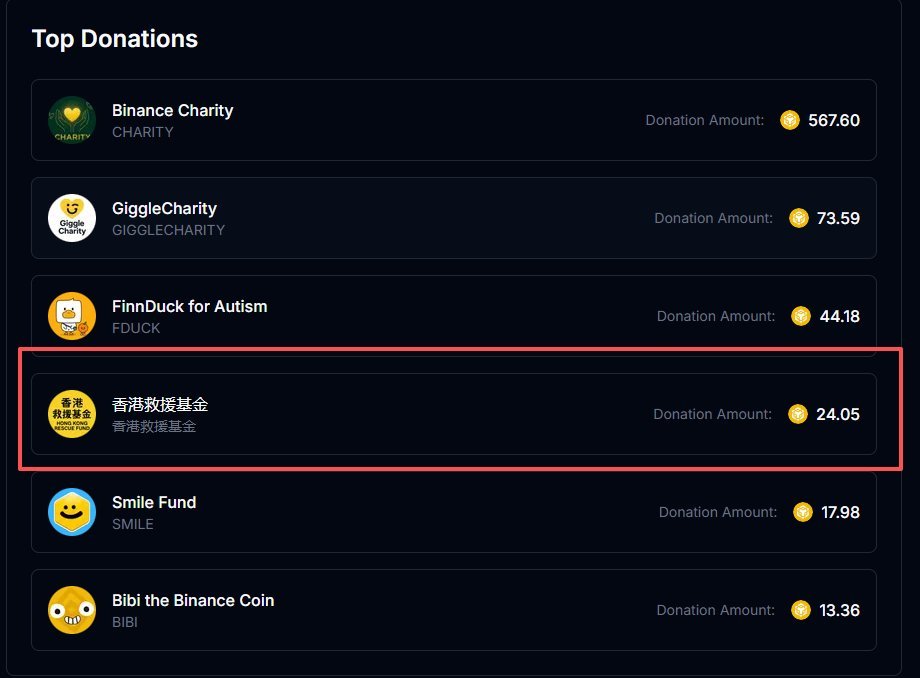The image size is (920, 678).
Task: Open the Bibi the Binance Coin title
Action: click(x=193, y=600)
